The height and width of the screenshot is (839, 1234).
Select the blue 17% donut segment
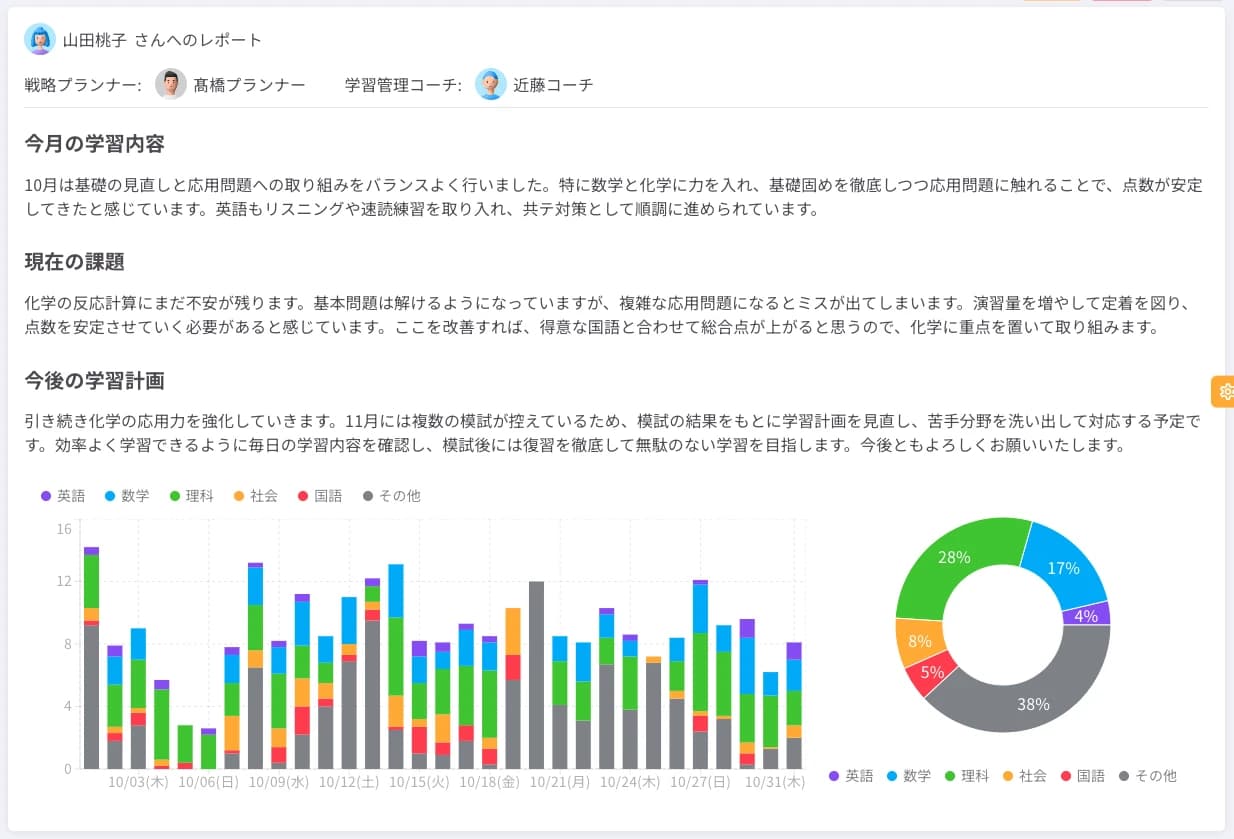pyautogui.click(x=1063, y=568)
